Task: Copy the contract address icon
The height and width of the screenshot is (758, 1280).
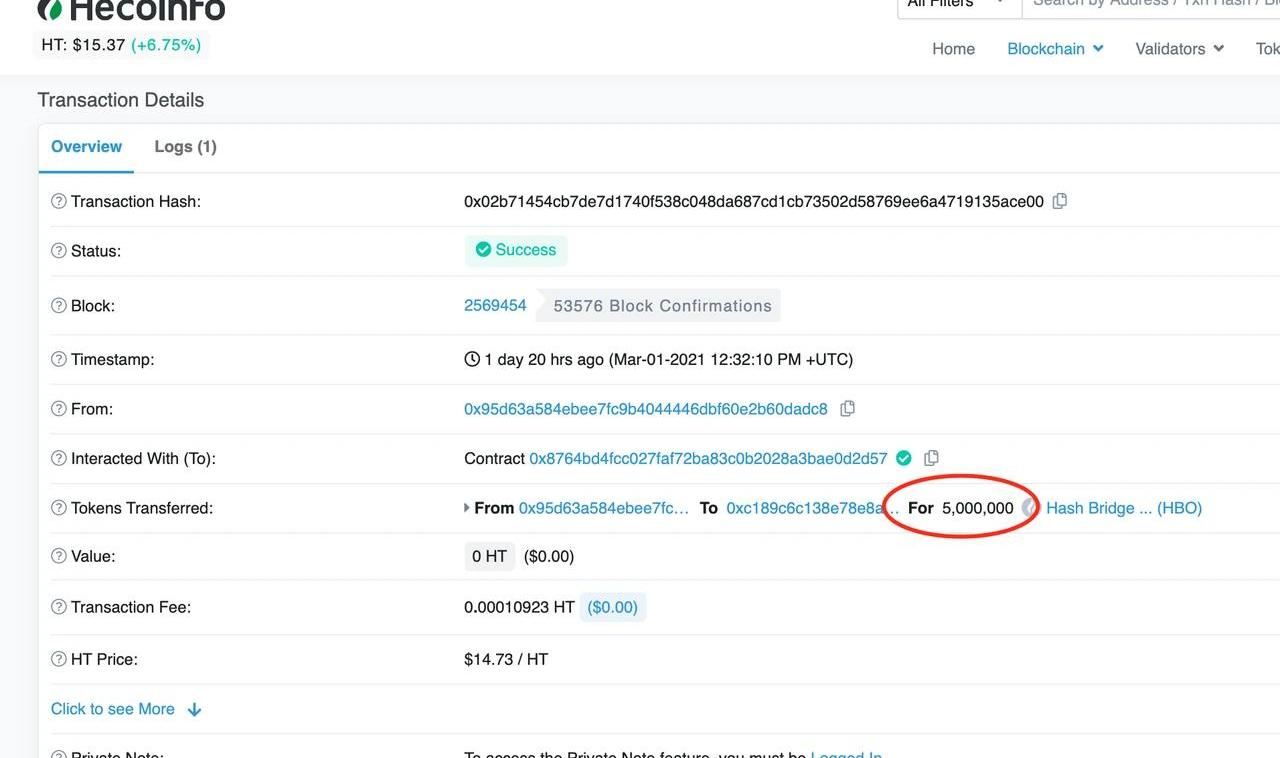Action: 931,458
